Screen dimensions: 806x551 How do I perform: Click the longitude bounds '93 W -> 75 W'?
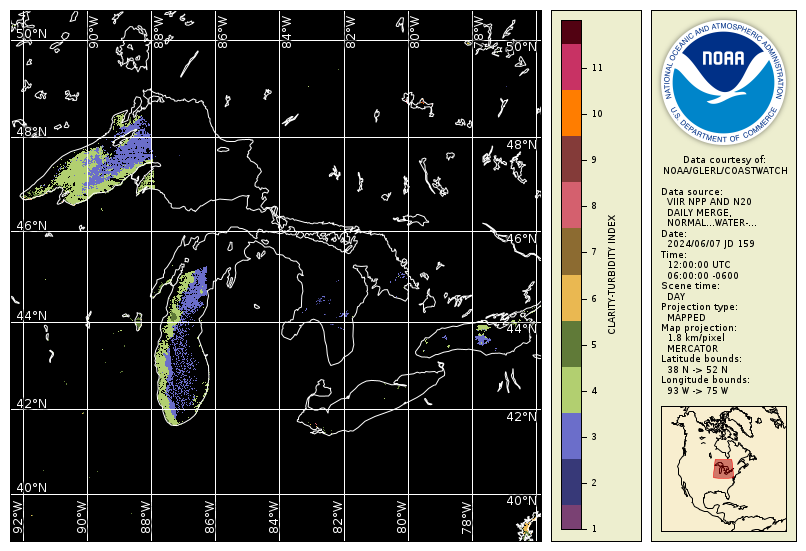click(698, 391)
